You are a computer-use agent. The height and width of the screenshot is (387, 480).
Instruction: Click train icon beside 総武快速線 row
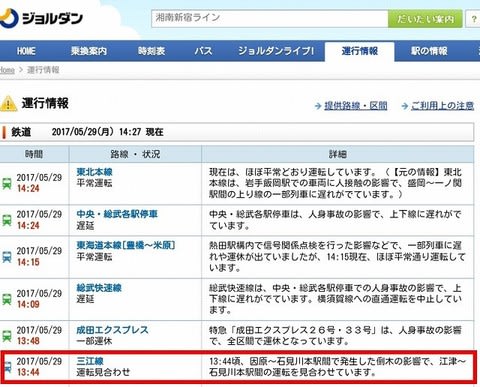tap(7, 299)
